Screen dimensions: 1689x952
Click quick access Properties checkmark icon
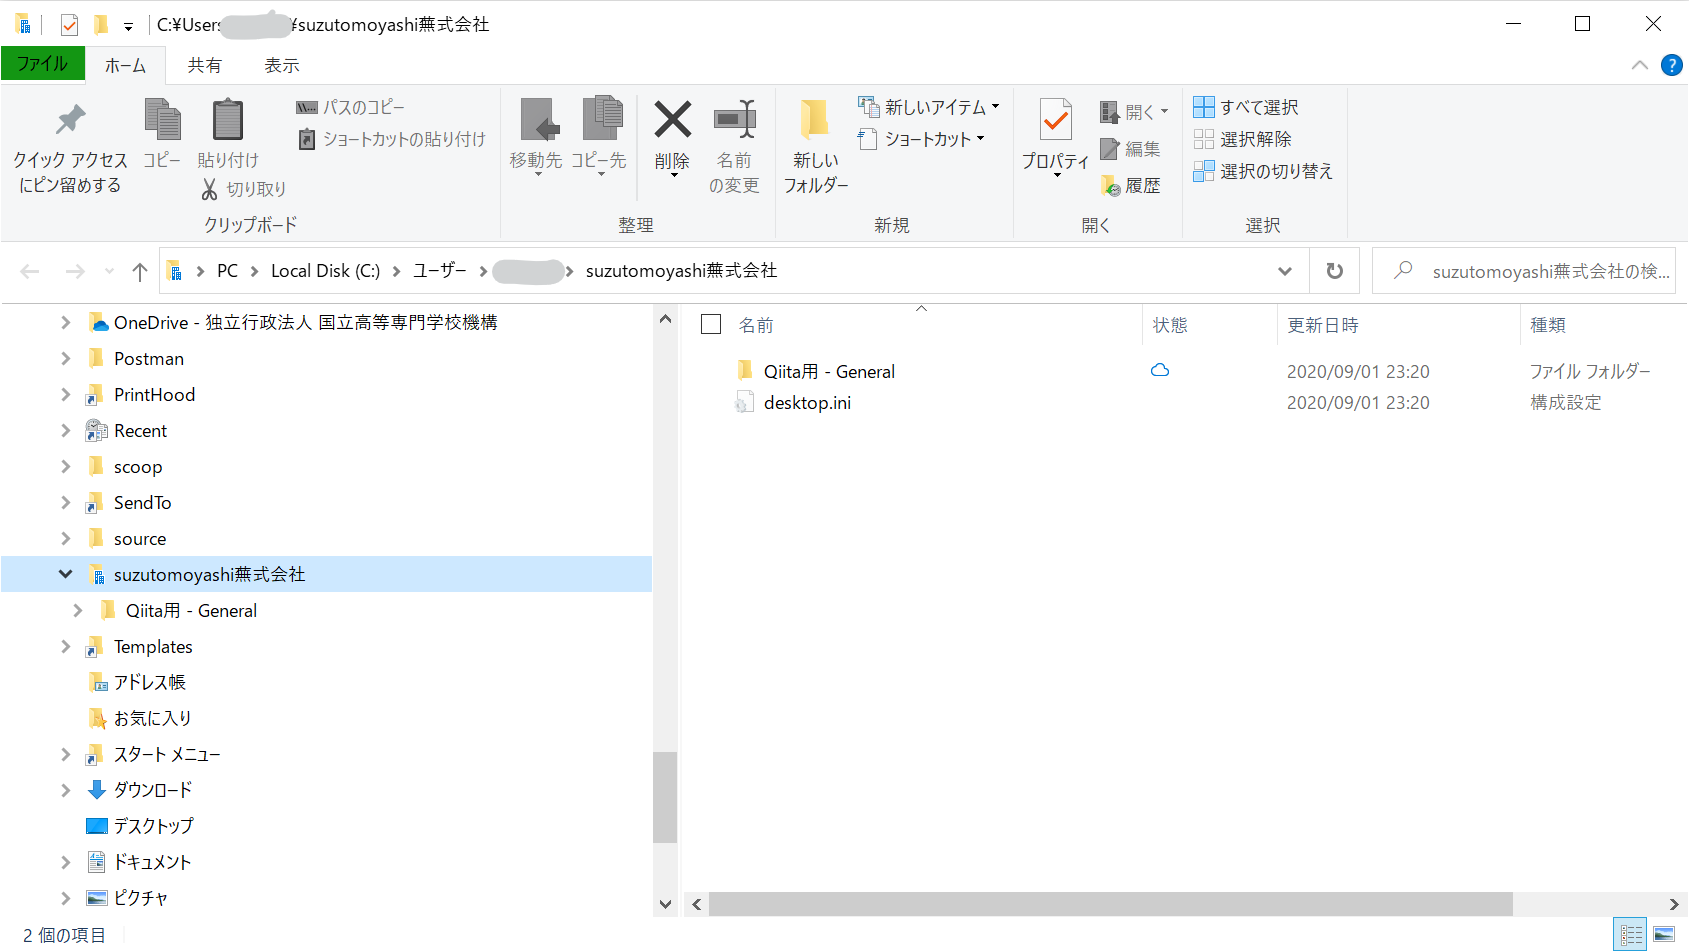(69, 24)
